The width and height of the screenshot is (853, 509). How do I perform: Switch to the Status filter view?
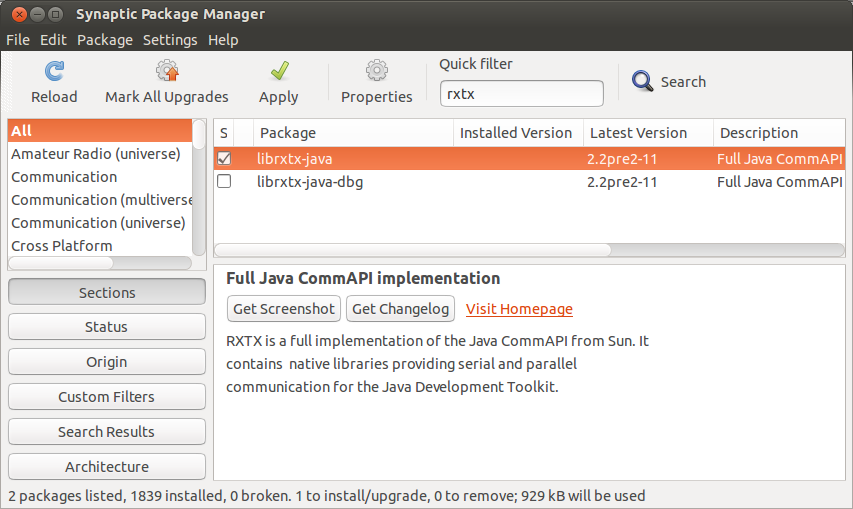tap(107, 327)
